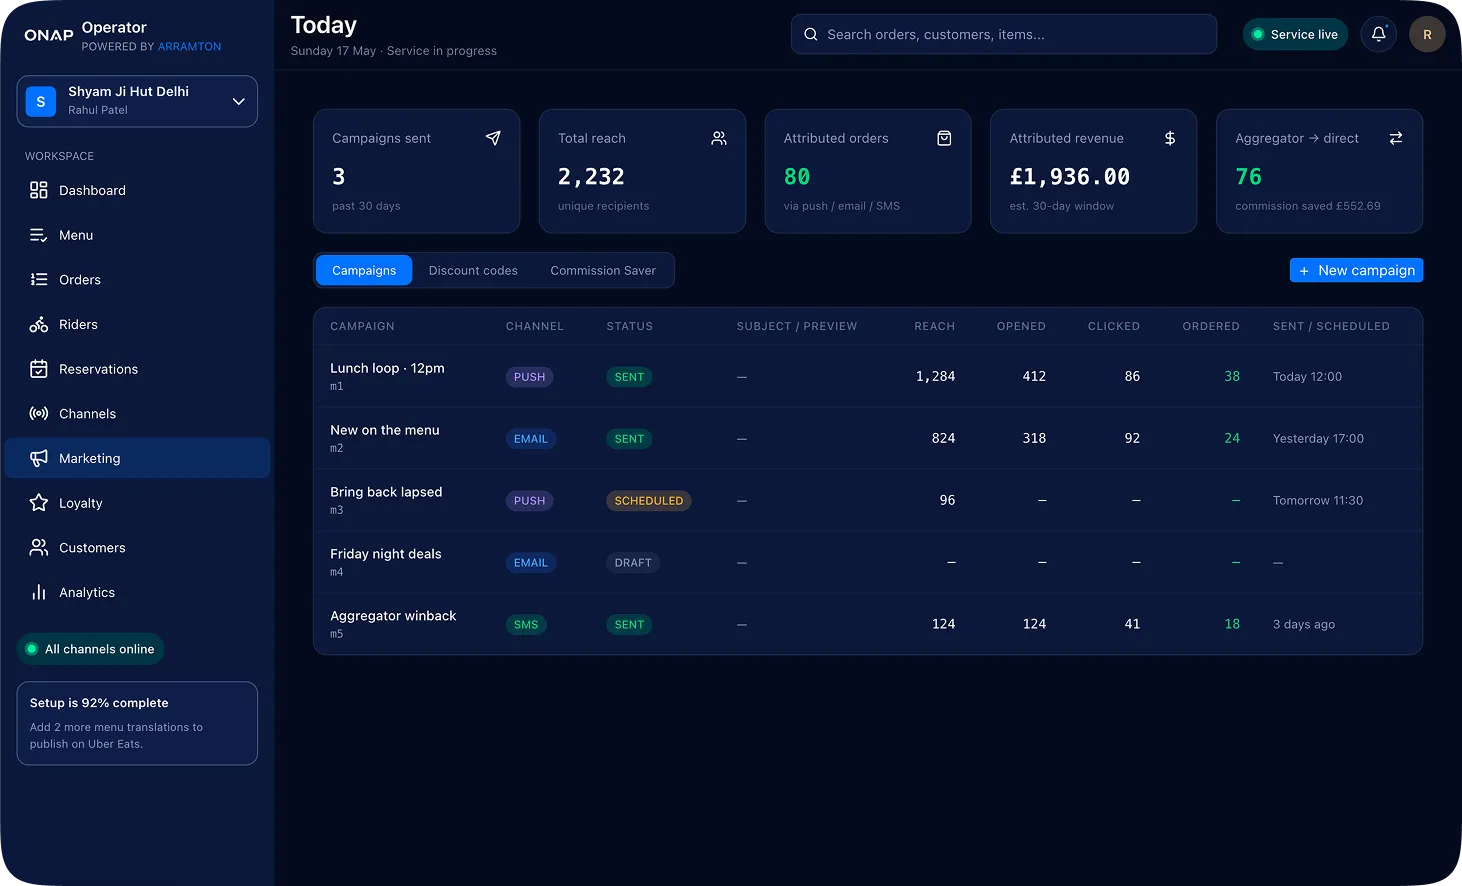Click the bag icon on Attributed orders card
The height and width of the screenshot is (886, 1462).
click(944, 138)
